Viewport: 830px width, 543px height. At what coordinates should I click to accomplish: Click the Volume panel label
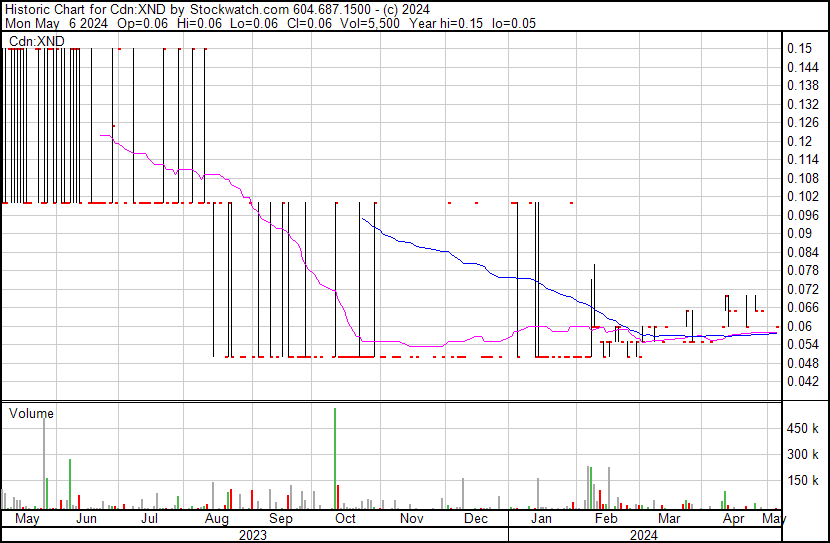click(x=31, y=413)
